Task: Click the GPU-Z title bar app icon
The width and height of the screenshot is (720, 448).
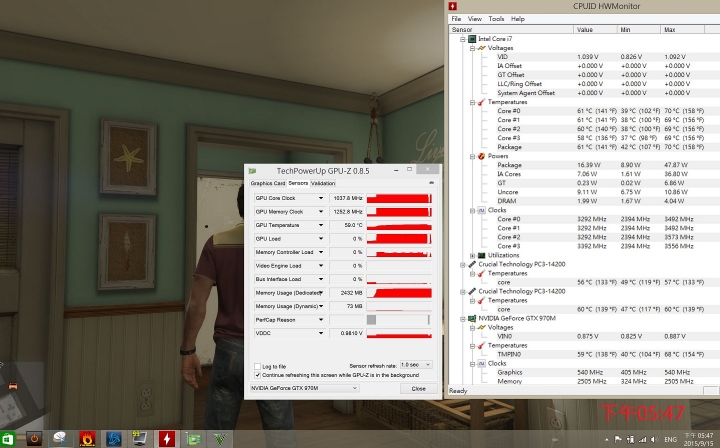Action: click(x=252, y=171)
